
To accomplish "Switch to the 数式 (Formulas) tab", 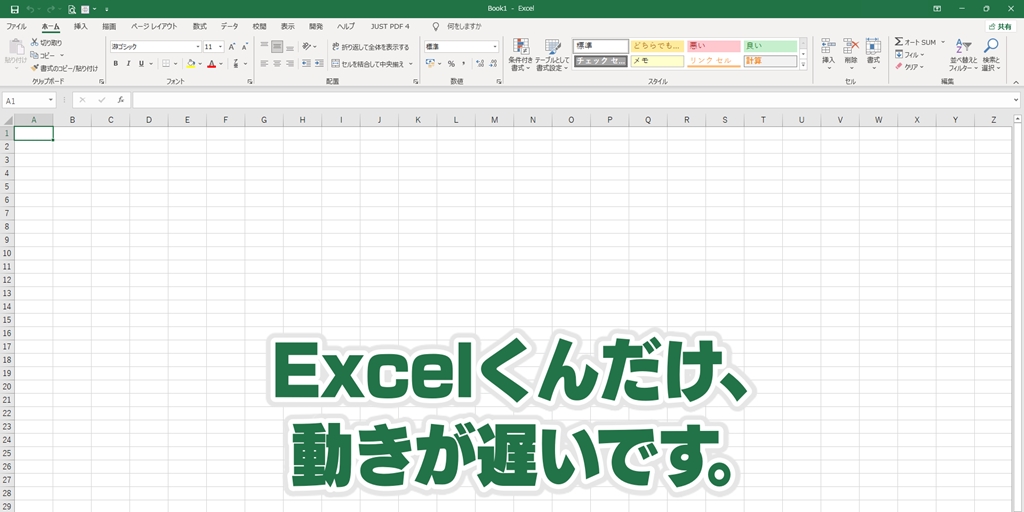I will (x=200, y=27).
